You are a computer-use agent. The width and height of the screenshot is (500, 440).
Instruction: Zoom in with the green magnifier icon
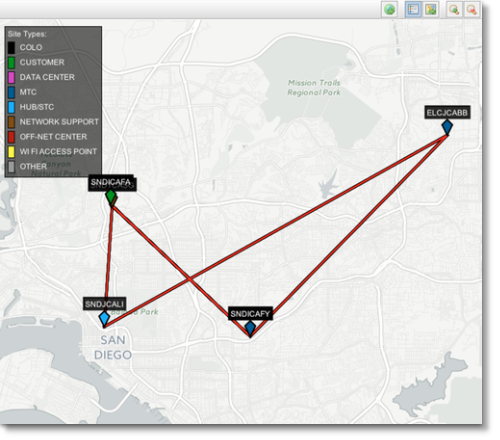tap(454, 9)
